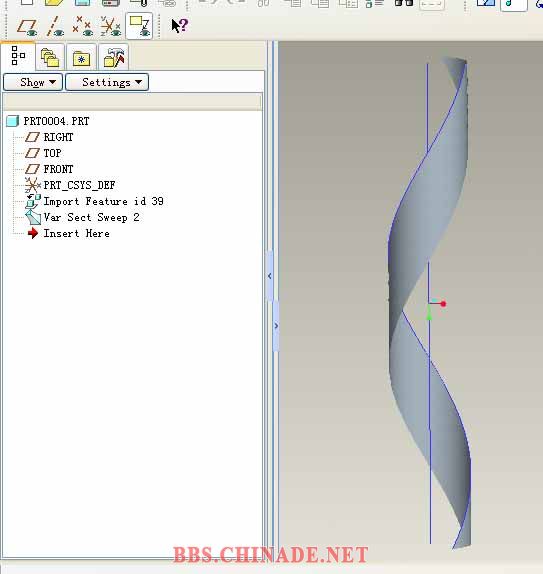Viewport: 543px width, 574px height.
Task: Toggle coordinate systems display icon
Action: [x=110, y=26]
